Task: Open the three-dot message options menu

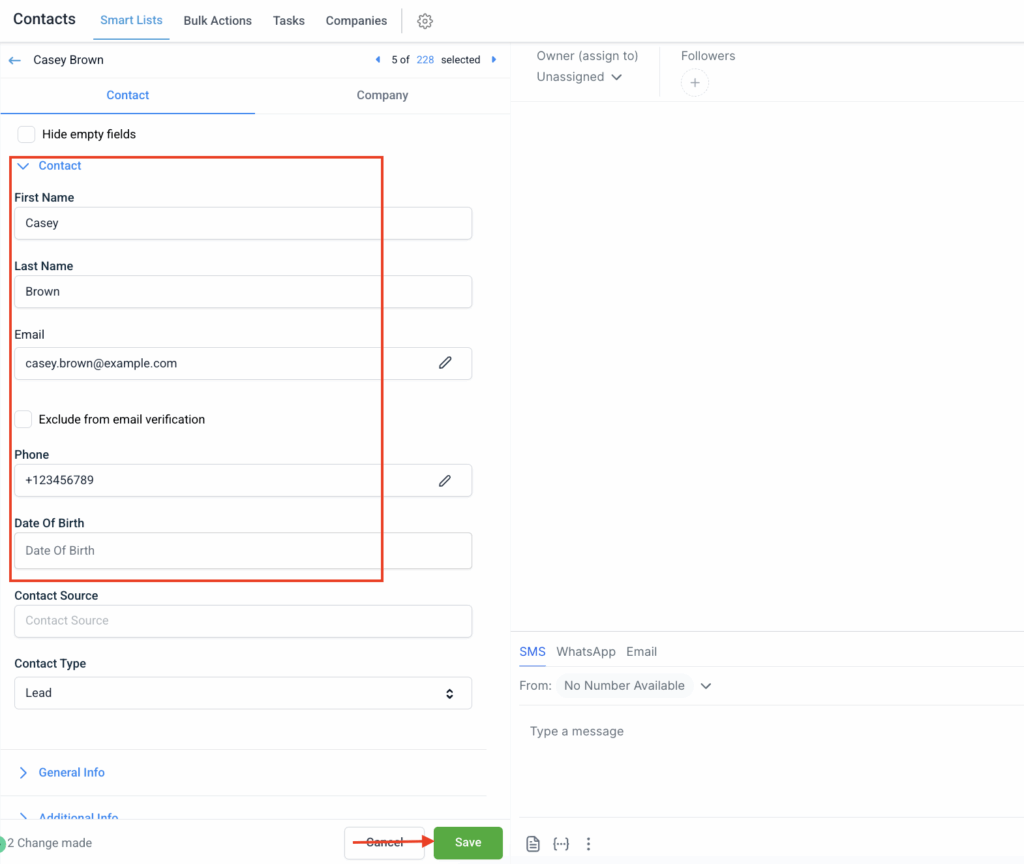Action: pos(588,844)
